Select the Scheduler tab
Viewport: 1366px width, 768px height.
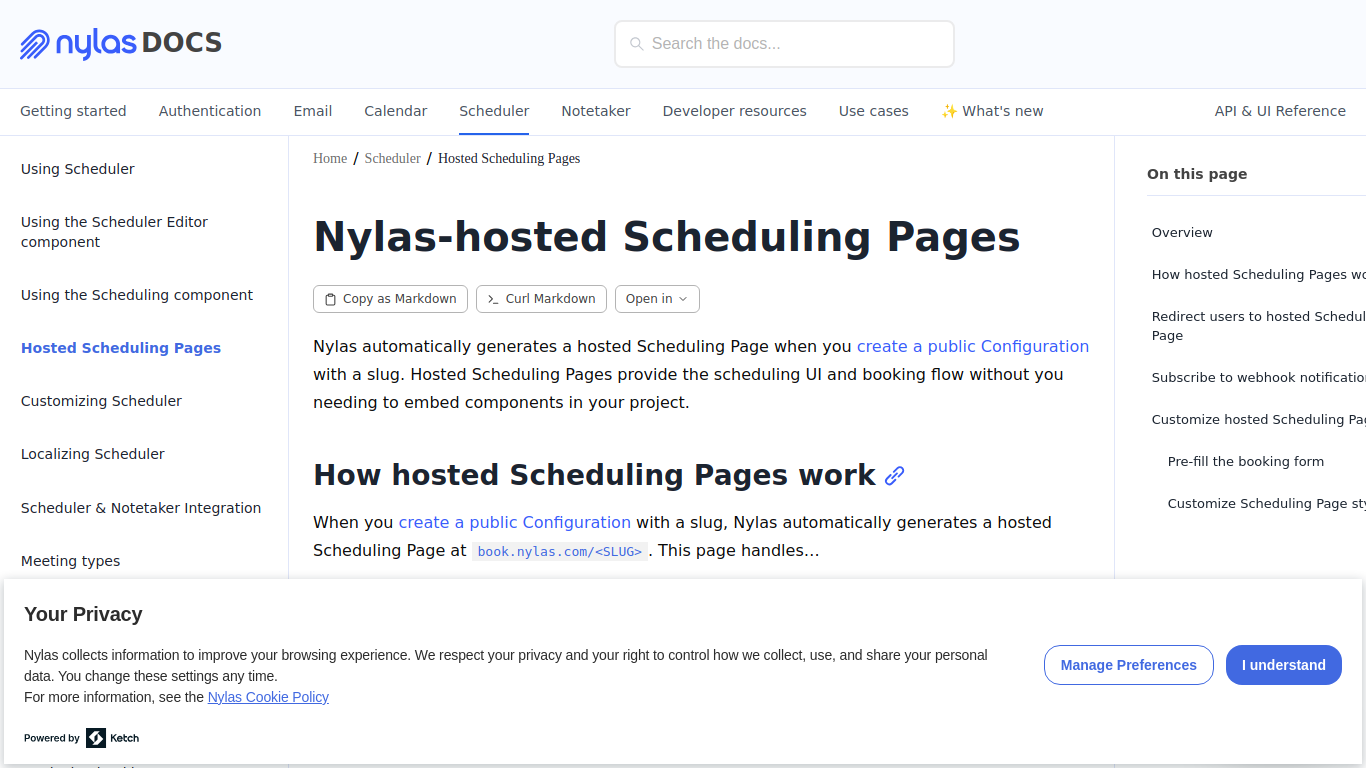(494, 111)
